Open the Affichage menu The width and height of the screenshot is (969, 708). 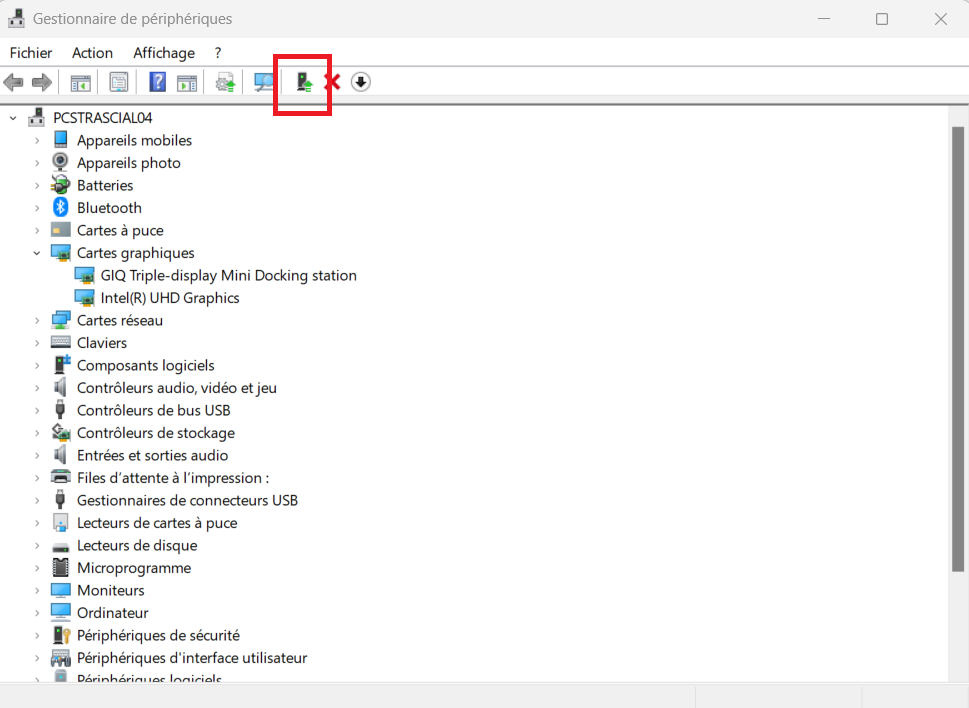point(164,53)
